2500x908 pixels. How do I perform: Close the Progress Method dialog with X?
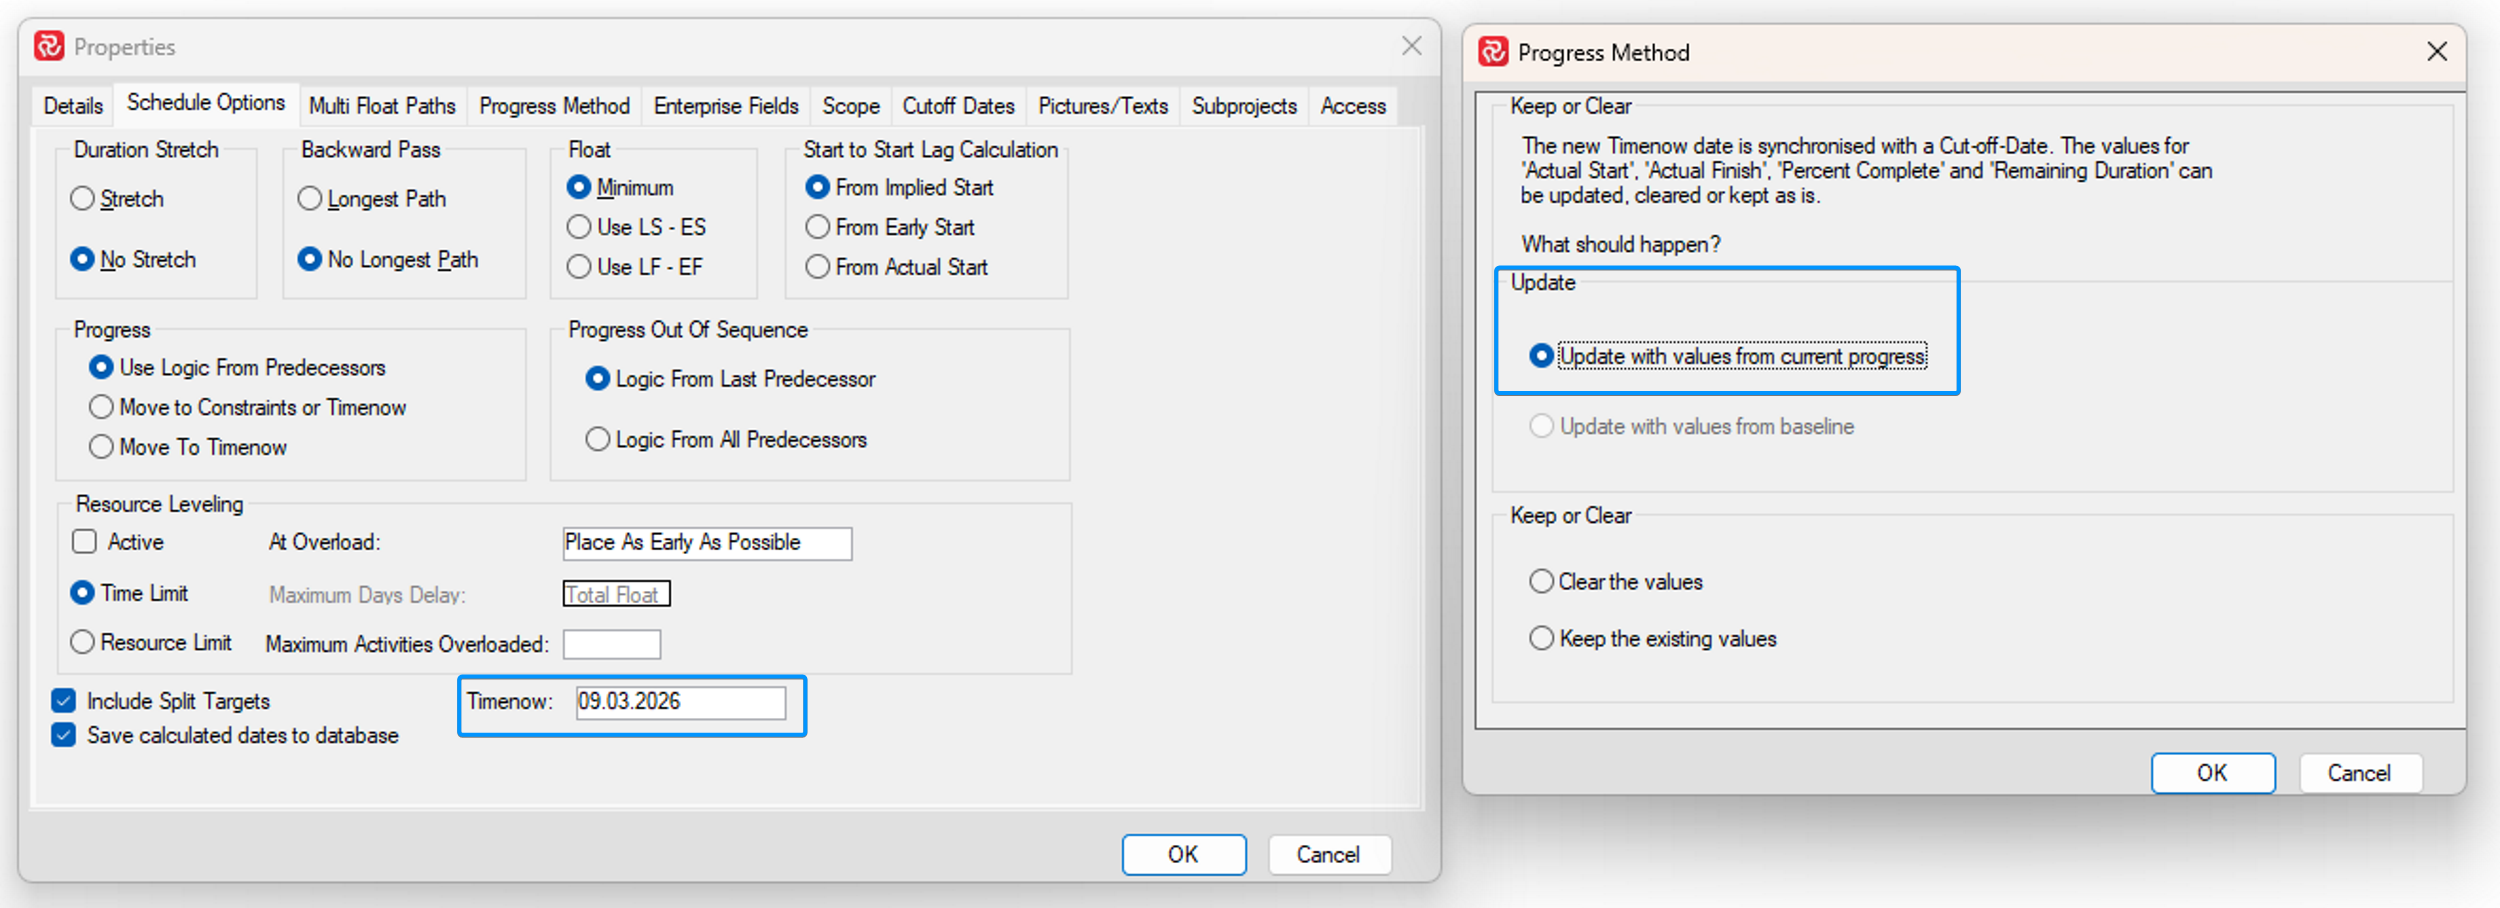point(2436,52)
